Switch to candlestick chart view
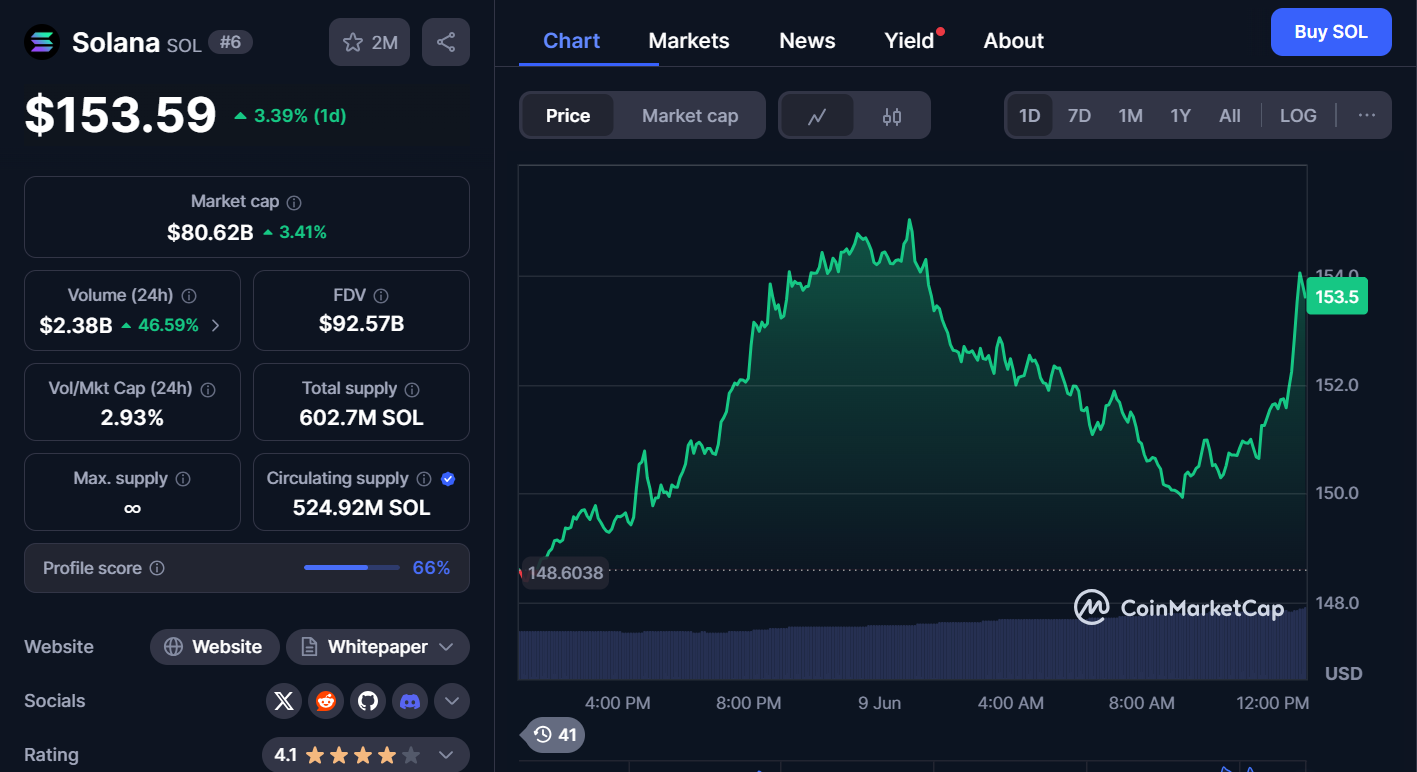1417x772 pixels. point(892,116)
